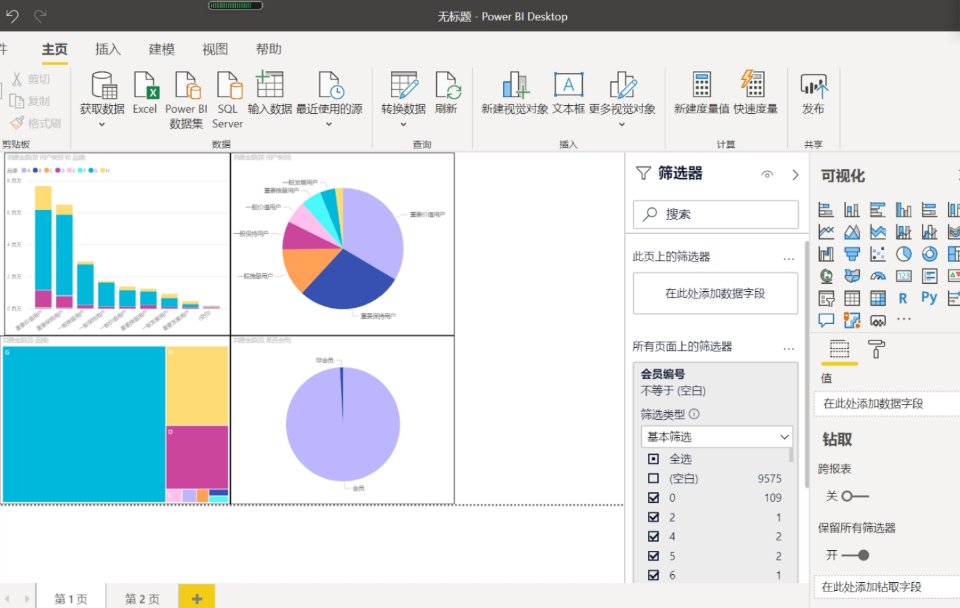Click the 转换数据 transform data icon
The height and width of the screenshot is (608, 960).
(x=403, y=85)
